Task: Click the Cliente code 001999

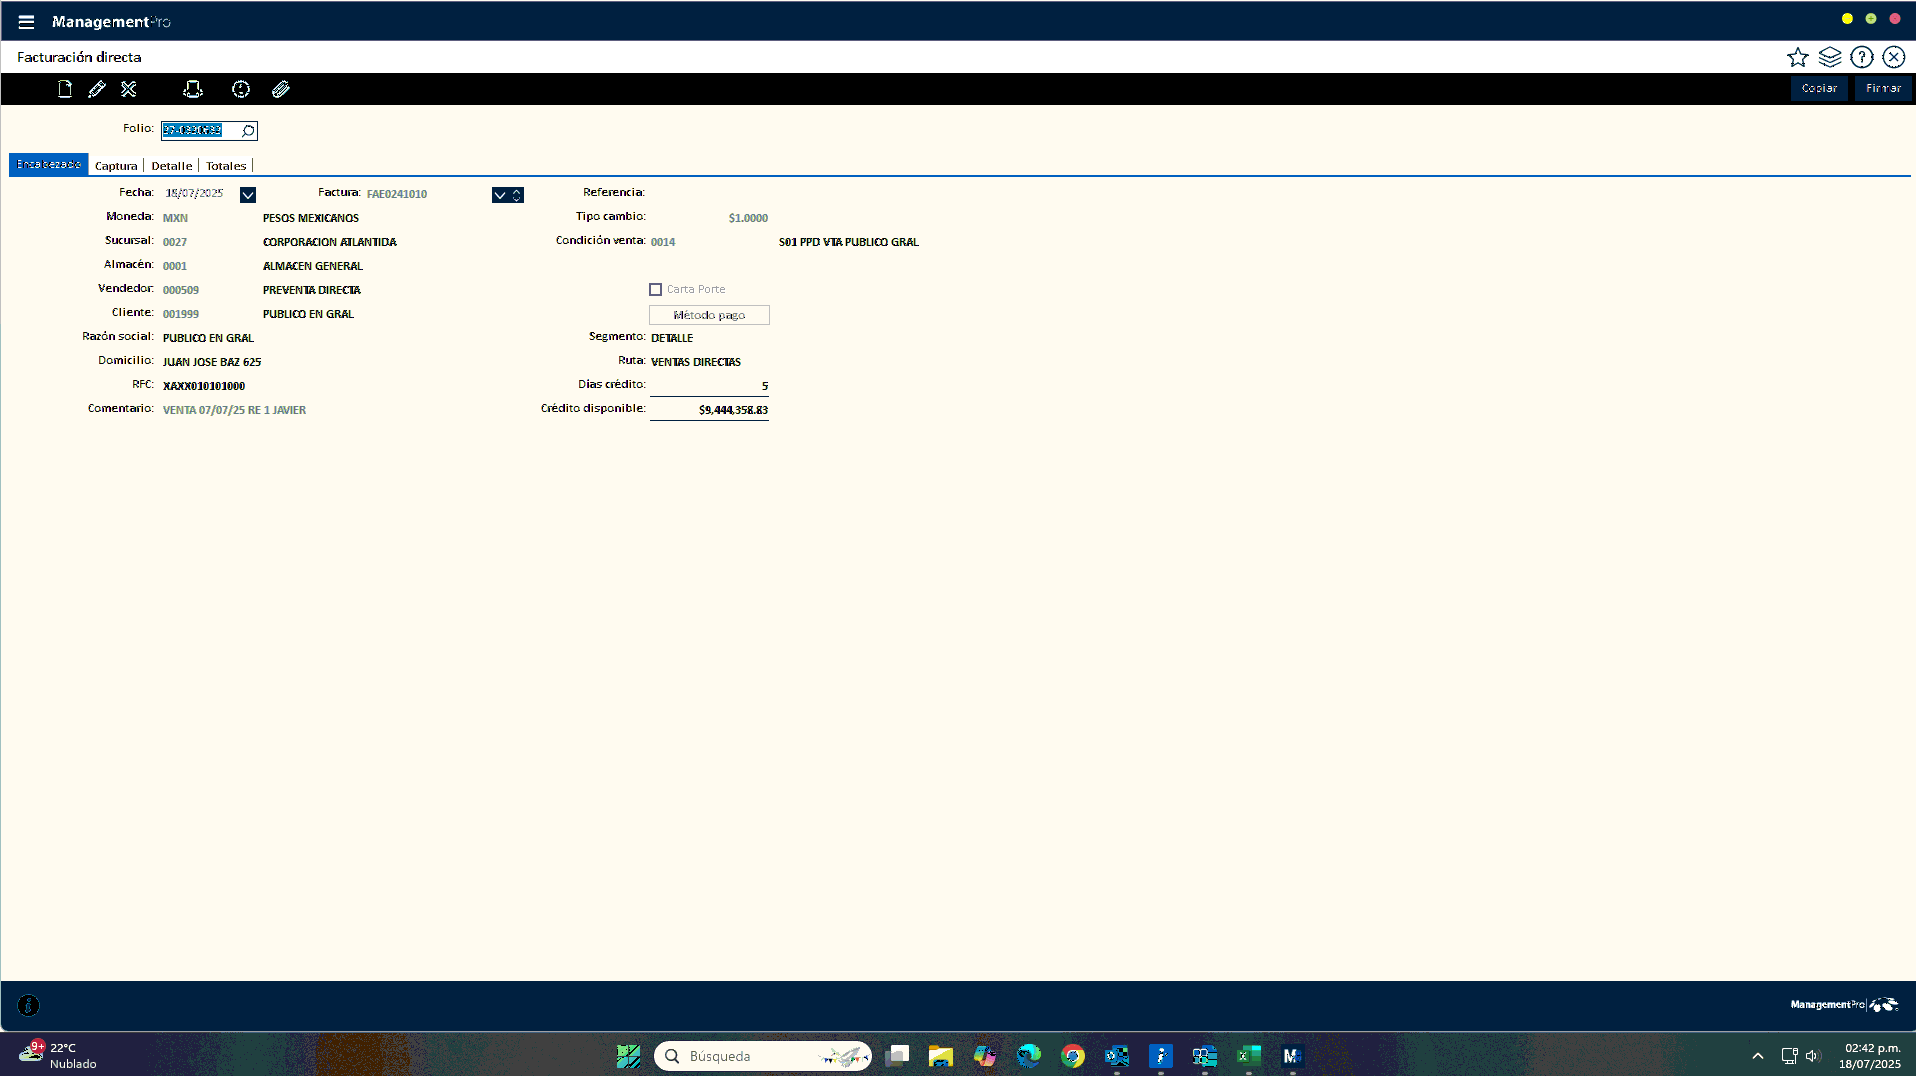Action: [x=181, y=314]
